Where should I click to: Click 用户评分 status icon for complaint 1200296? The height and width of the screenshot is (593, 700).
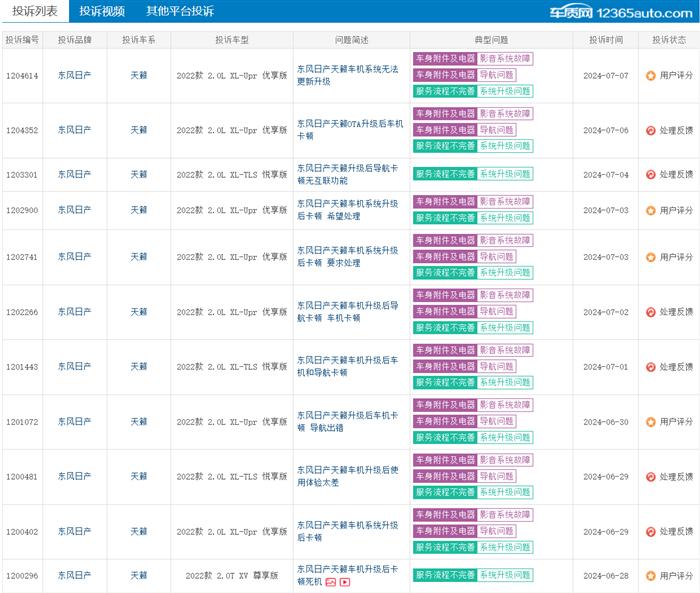pos(650,576)
